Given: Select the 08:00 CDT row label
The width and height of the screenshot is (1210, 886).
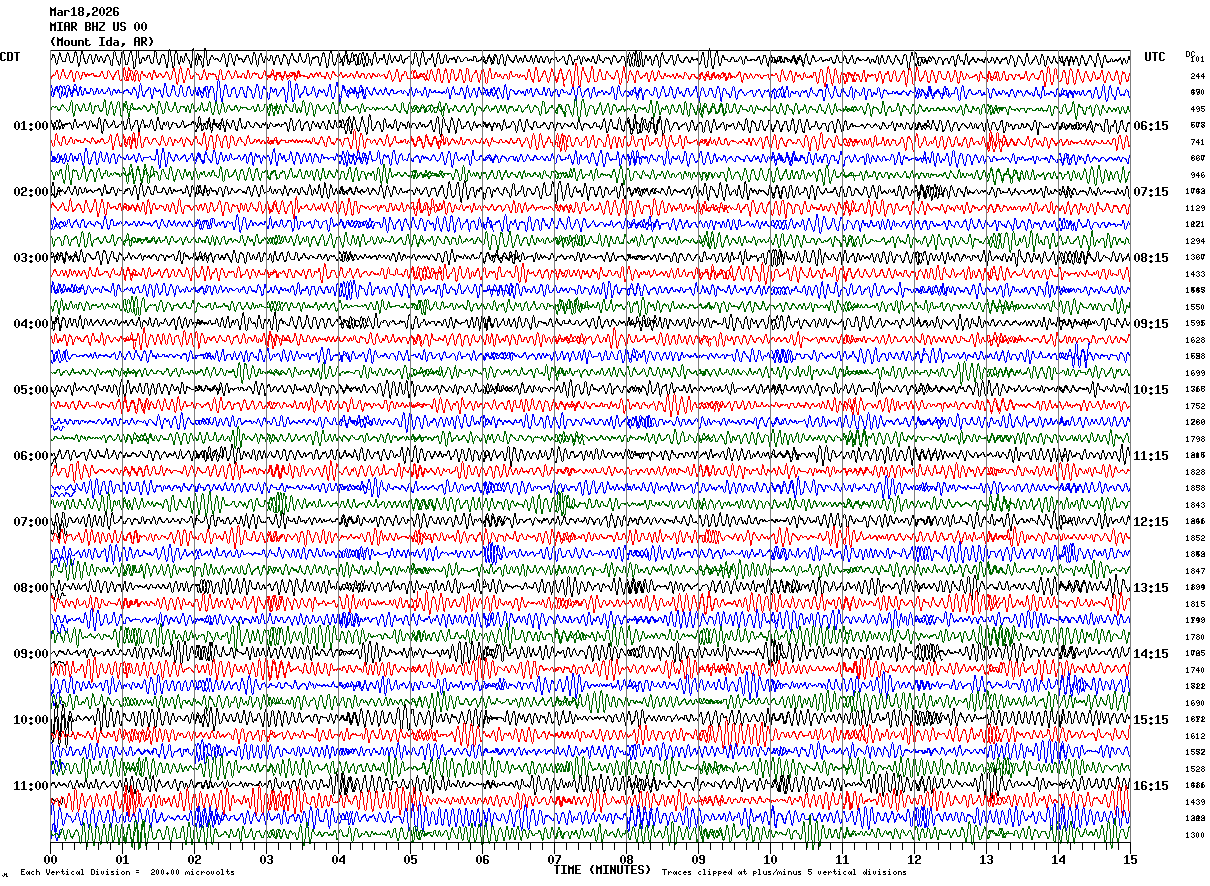Looking at the screenshot, I should 31,588.
